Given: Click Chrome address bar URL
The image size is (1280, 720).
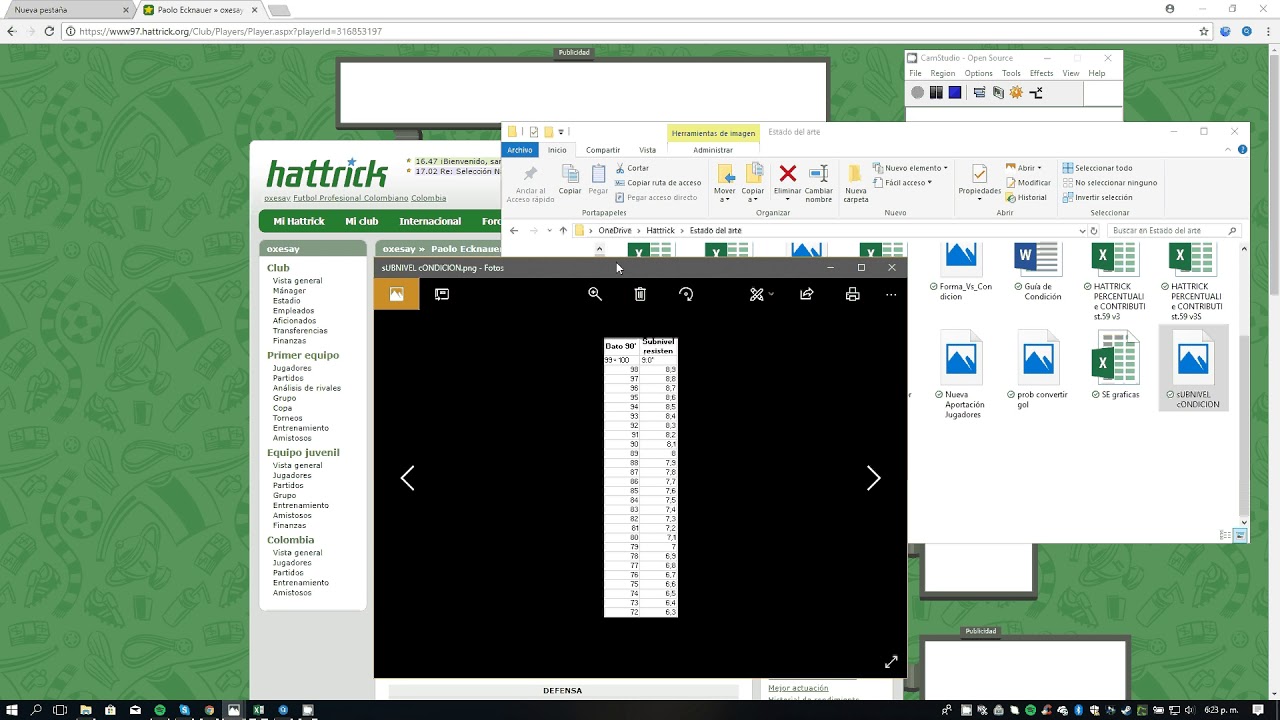Looking at the screenshot, I should (230, 31).
